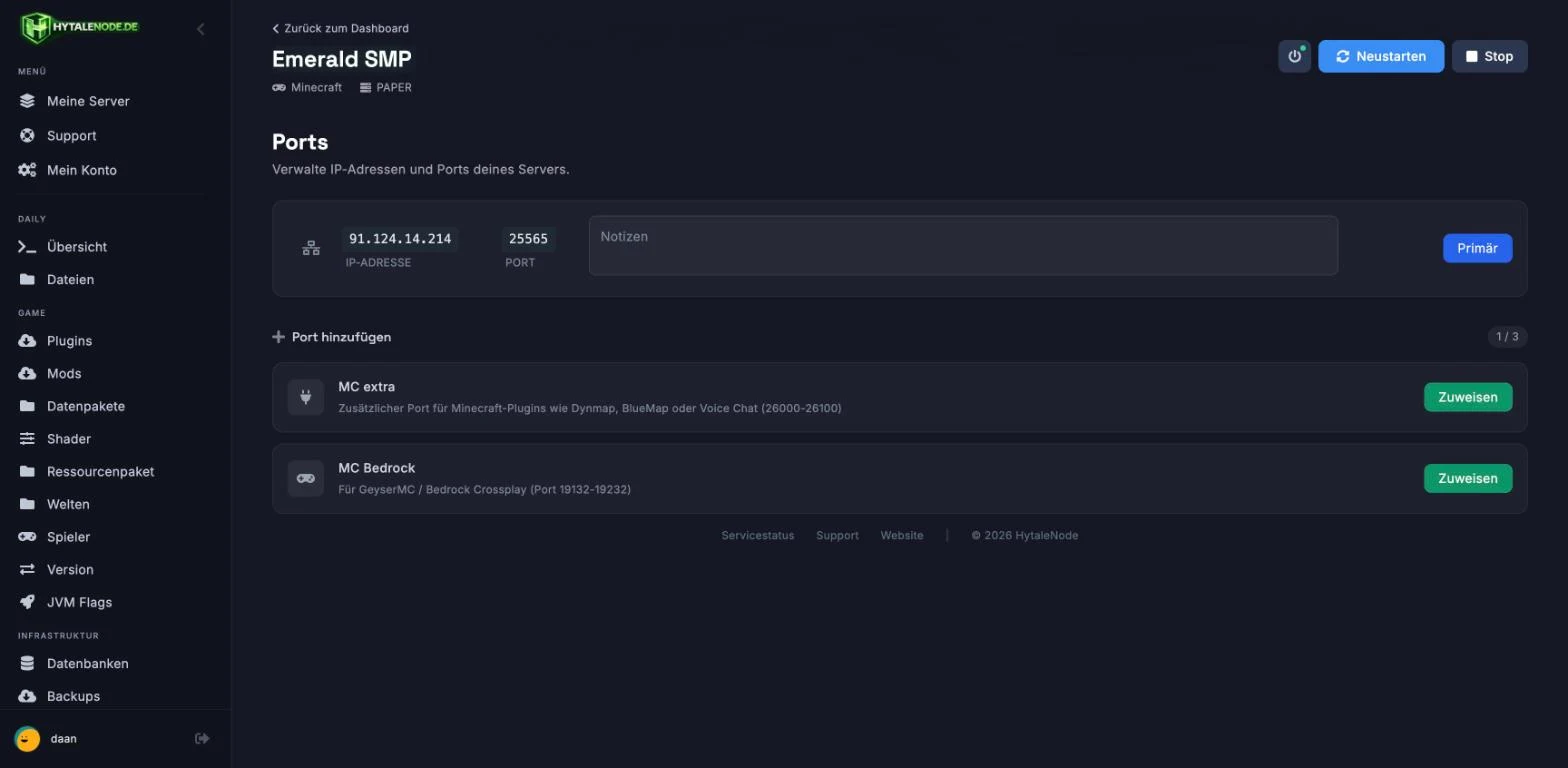Click the Primär button
Image resolution: width=1568 pixels, height=768 pixels.
pos(1477,248)
